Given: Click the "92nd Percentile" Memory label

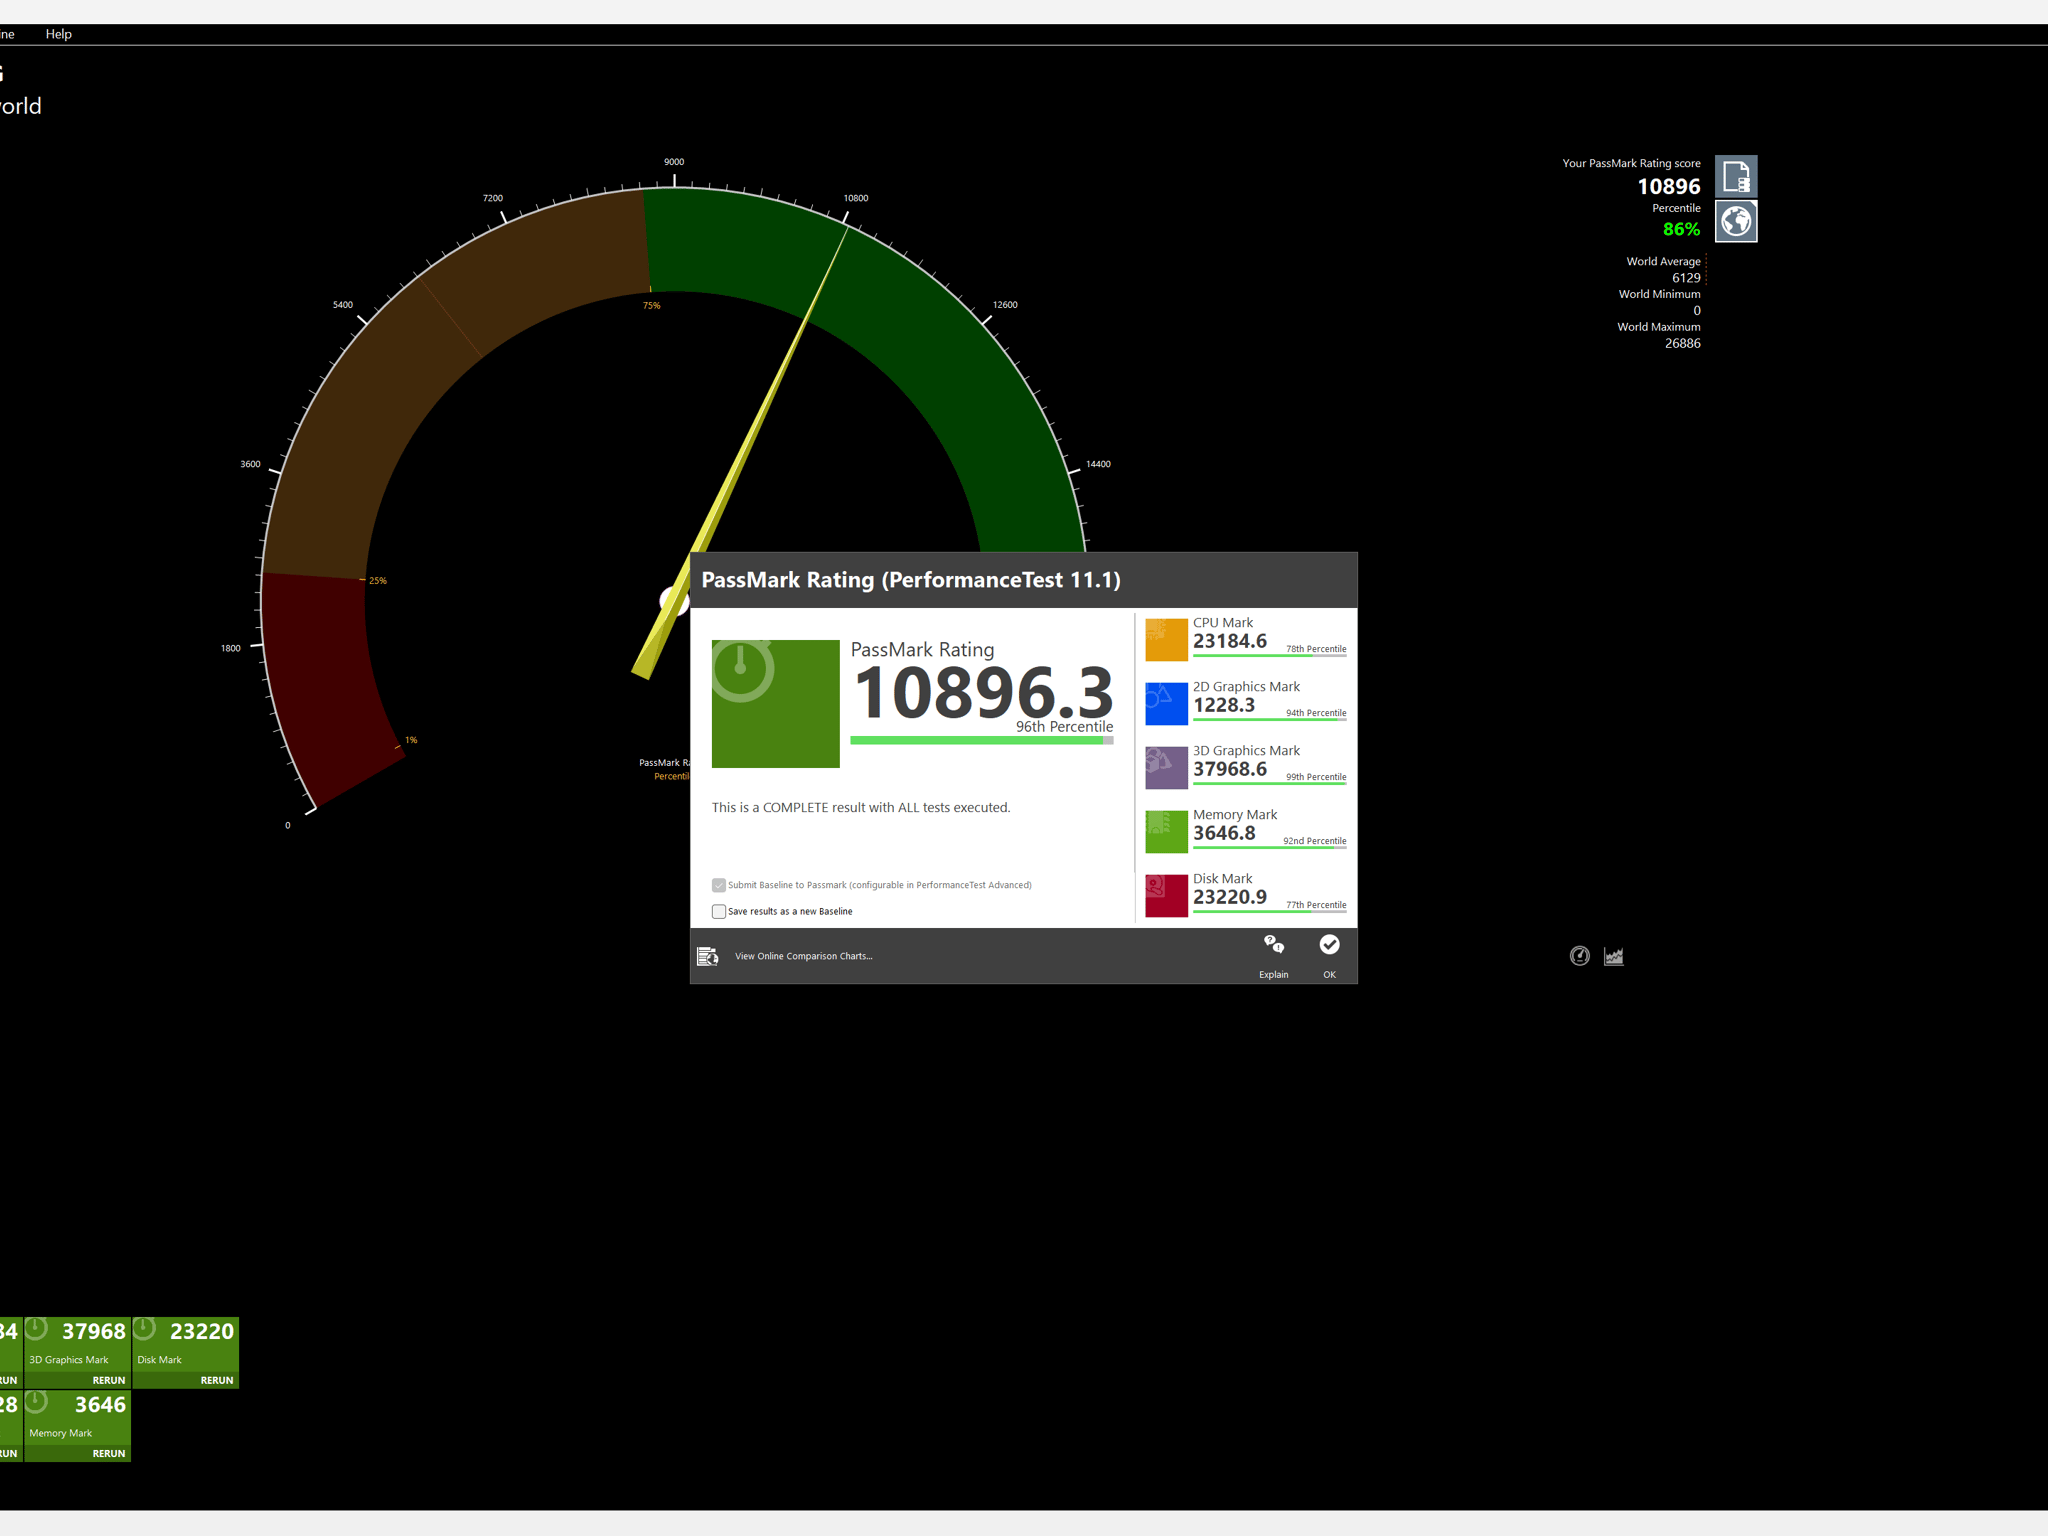Looking at the screenshot, I should [1315, 841].
